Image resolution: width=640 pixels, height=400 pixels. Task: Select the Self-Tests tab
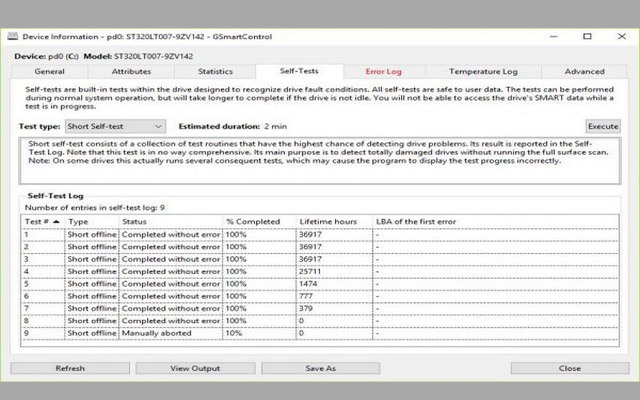click(299, 71)
